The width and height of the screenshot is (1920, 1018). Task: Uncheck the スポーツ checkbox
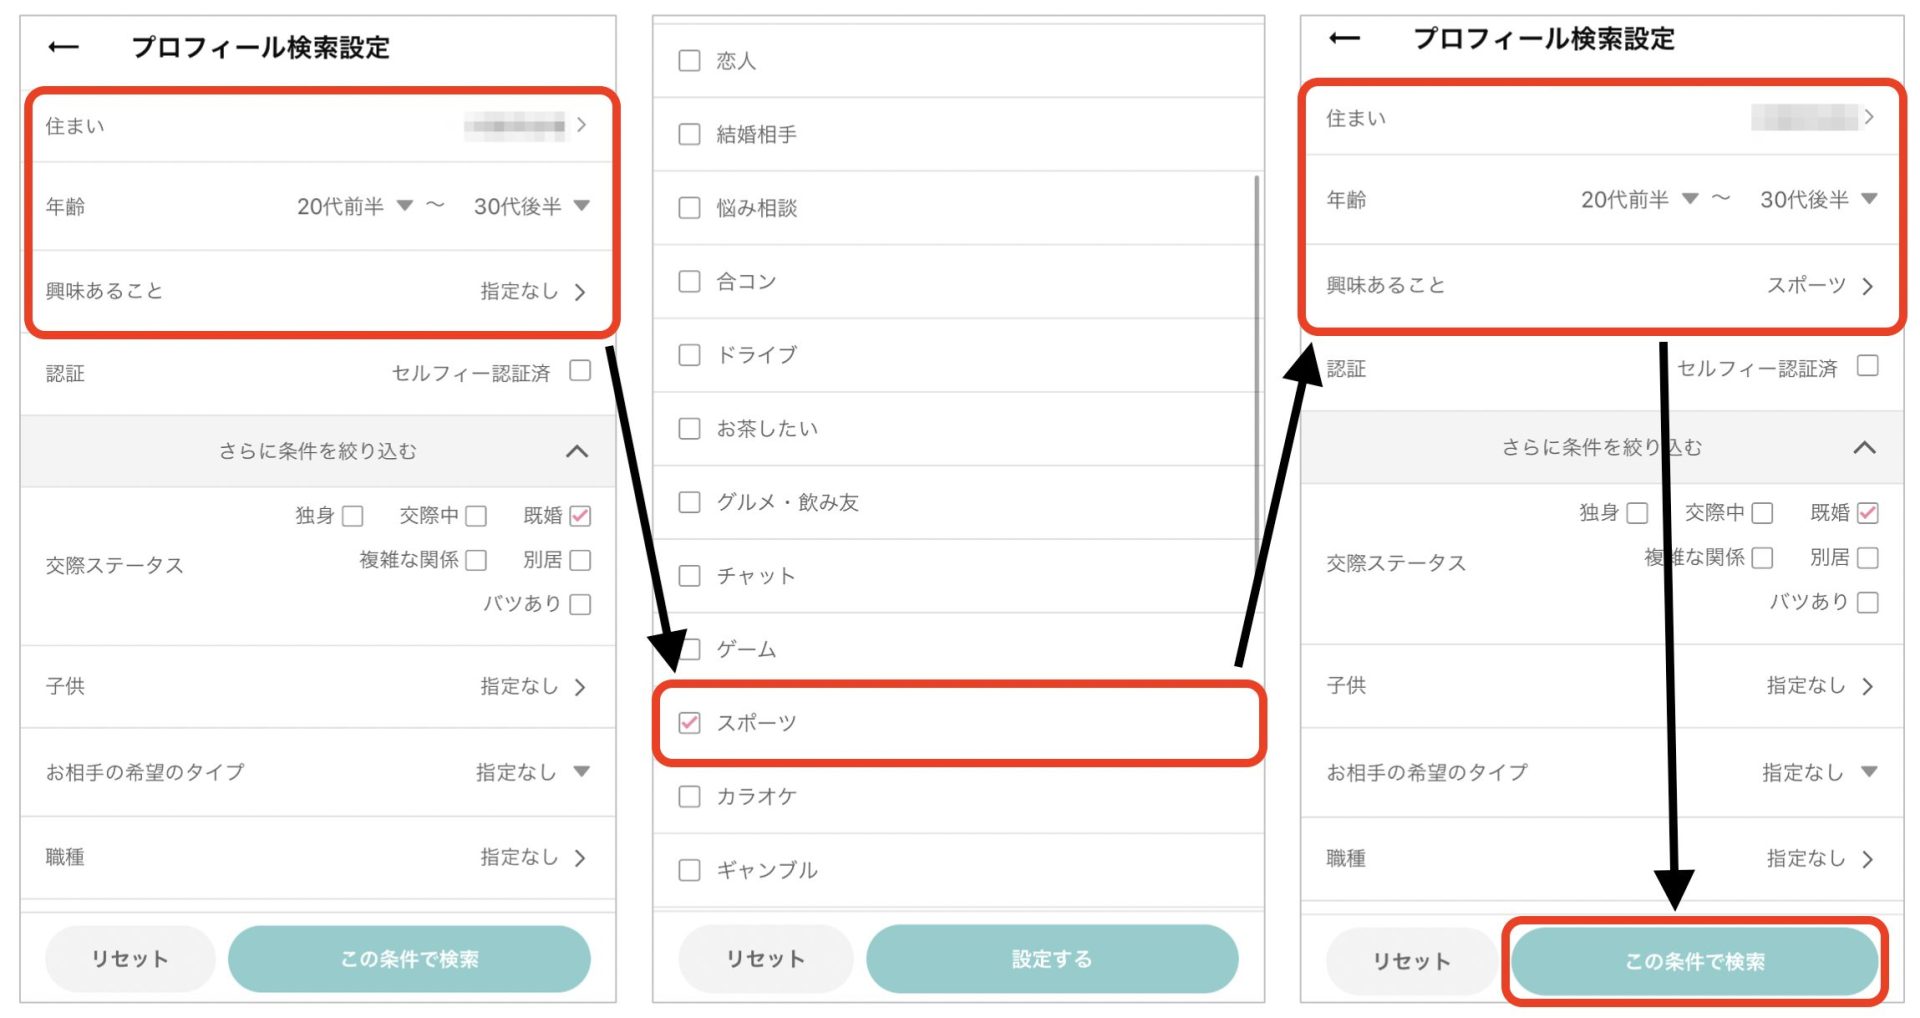690,723
